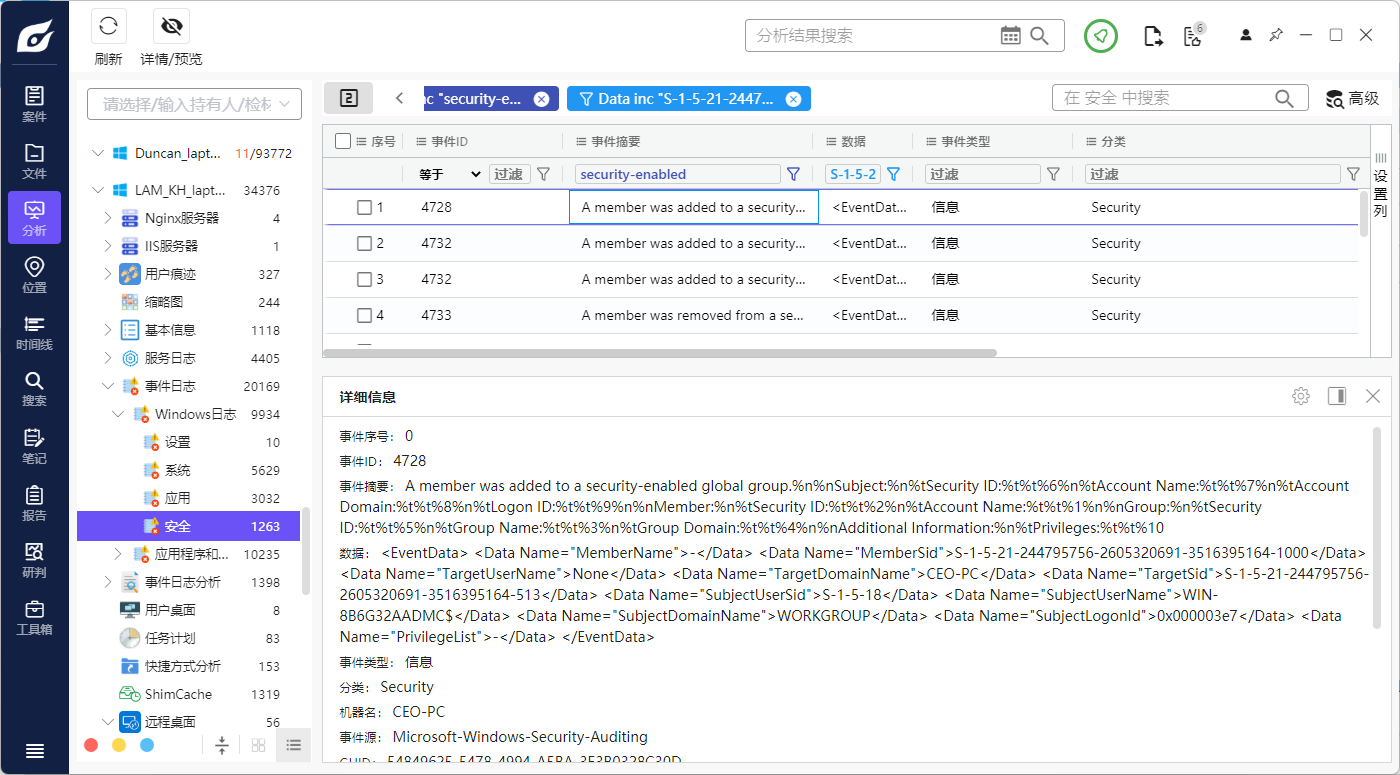Expand the 事件日志分析 tree node
The height and width of the screenshot is (775, 1400).
[108, 582]
